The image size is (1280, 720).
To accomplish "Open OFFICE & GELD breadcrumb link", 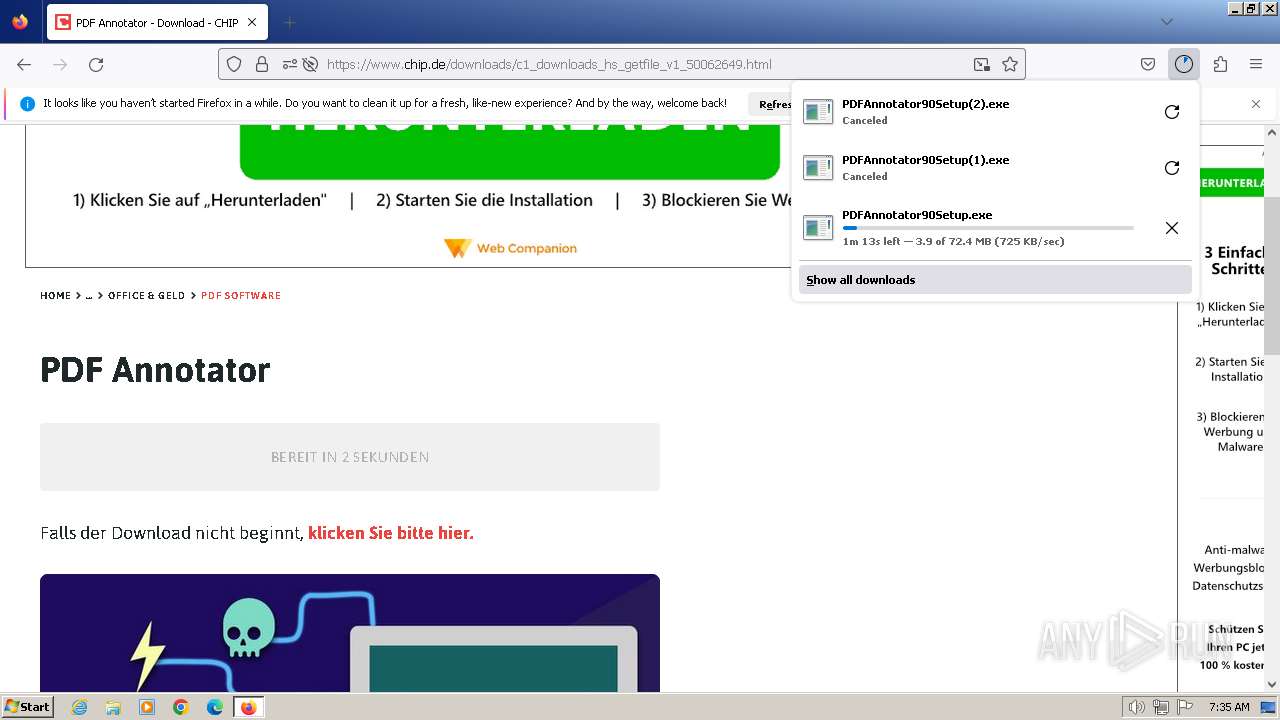I will [146, 296].
